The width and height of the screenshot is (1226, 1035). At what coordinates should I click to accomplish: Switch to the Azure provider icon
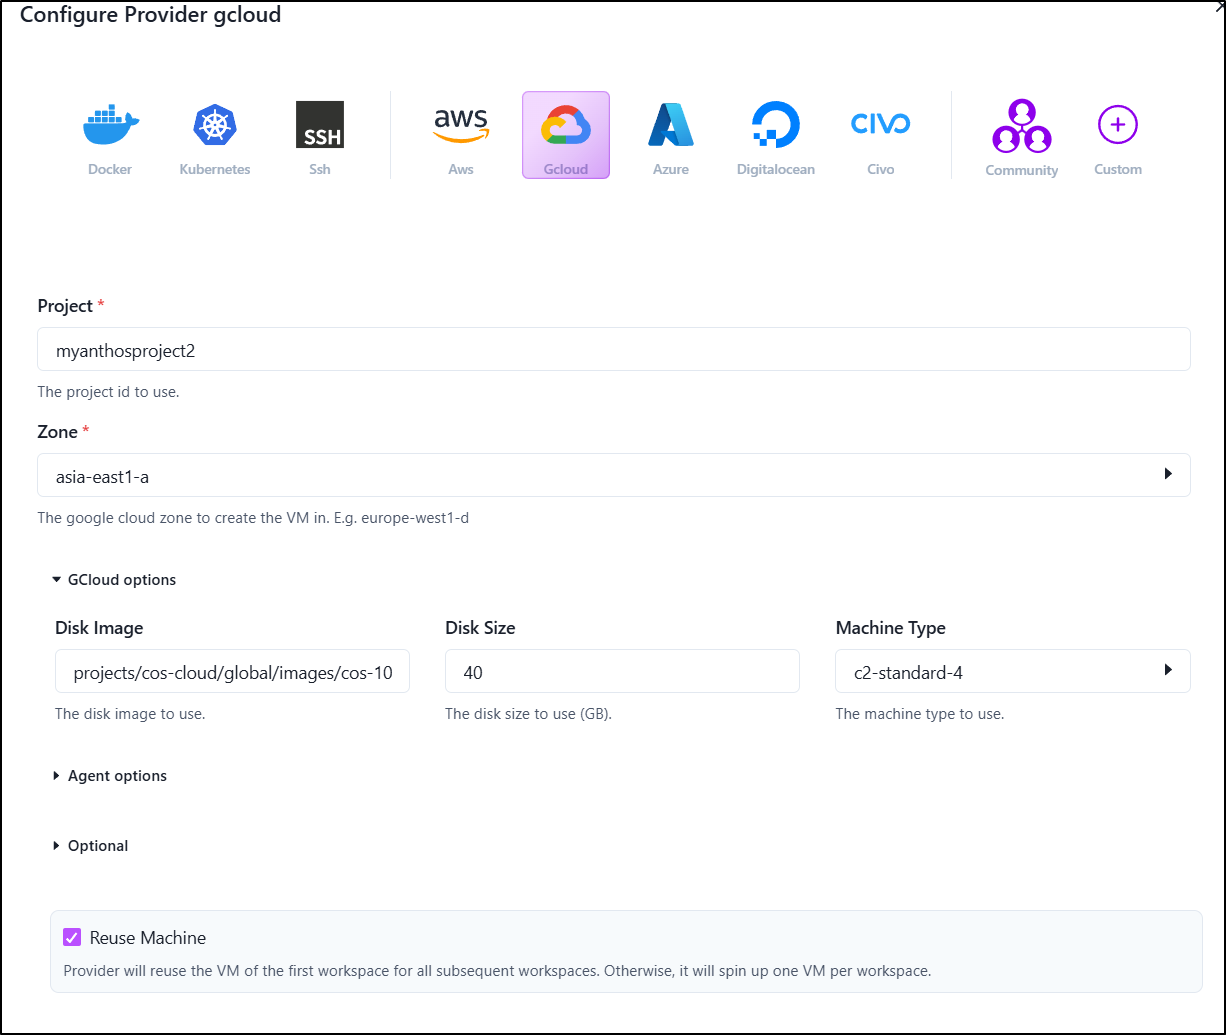point(671,135)
